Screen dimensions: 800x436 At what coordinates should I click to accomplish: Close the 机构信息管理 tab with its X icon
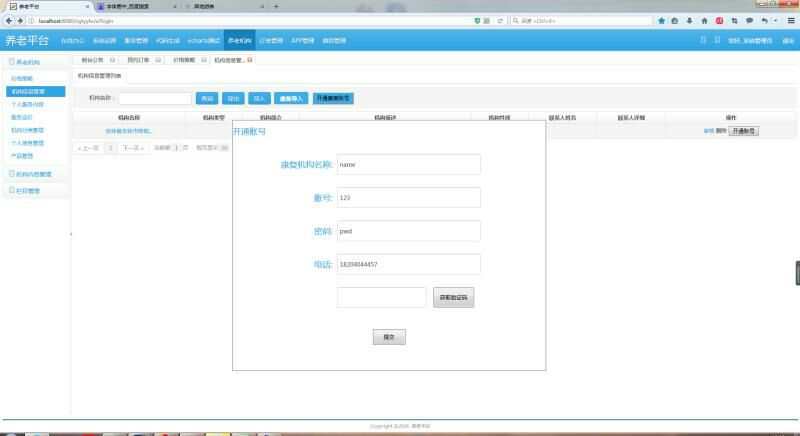[x=250, y=60]
